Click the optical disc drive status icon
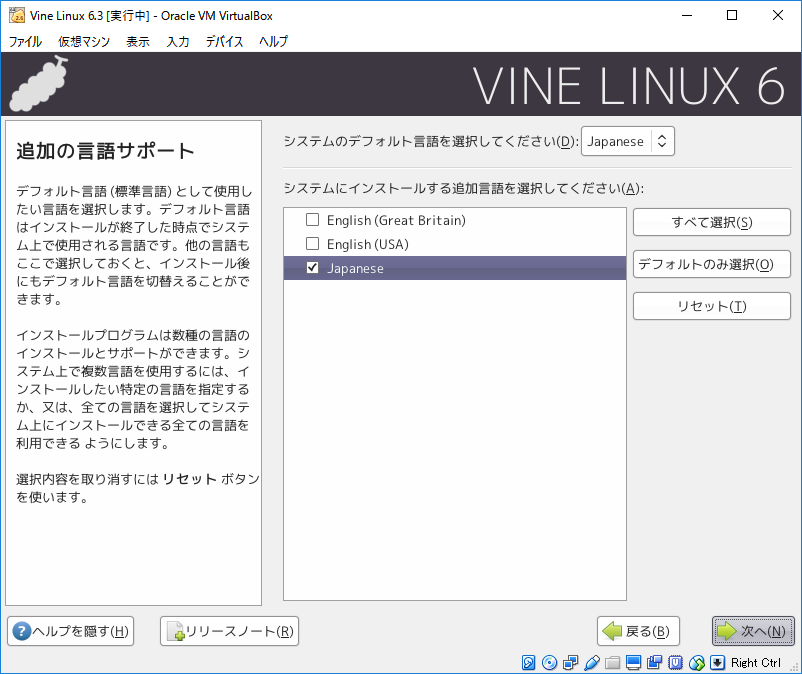 [x=549, y=663]
